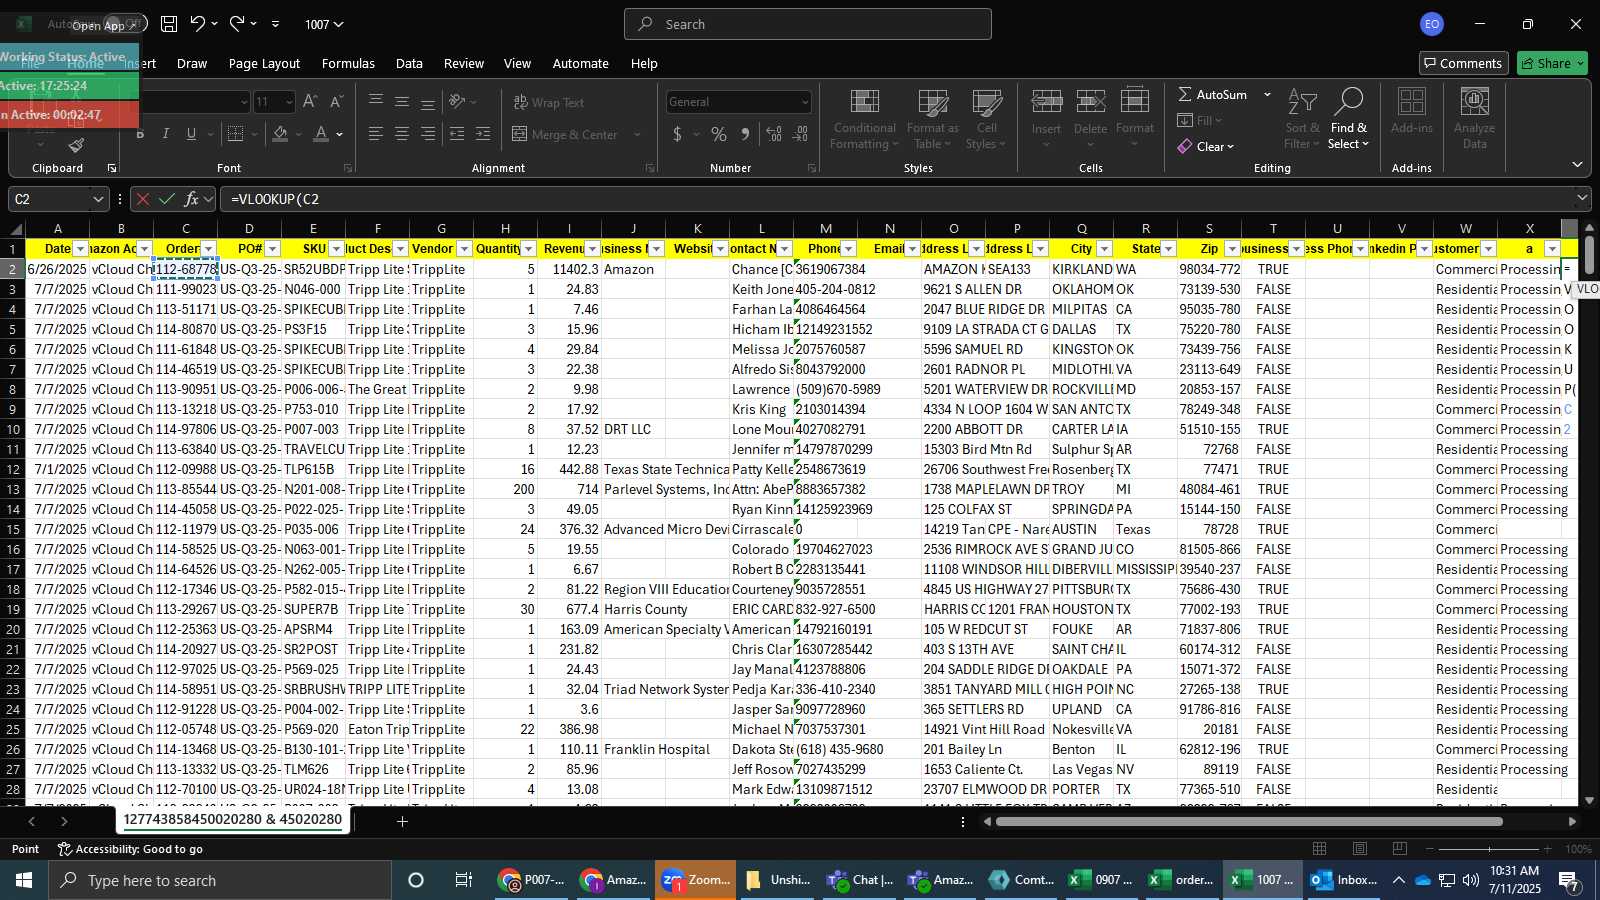Confirm formula with checkmark icon
The image size is (1600, 900).
pyautogui.click(x=167, y=199)
